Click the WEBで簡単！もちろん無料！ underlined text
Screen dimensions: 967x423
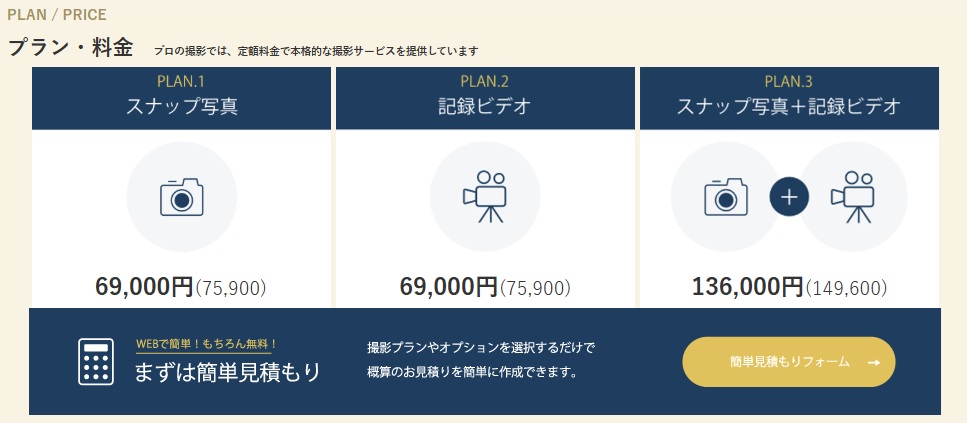[x=207, y=344]
